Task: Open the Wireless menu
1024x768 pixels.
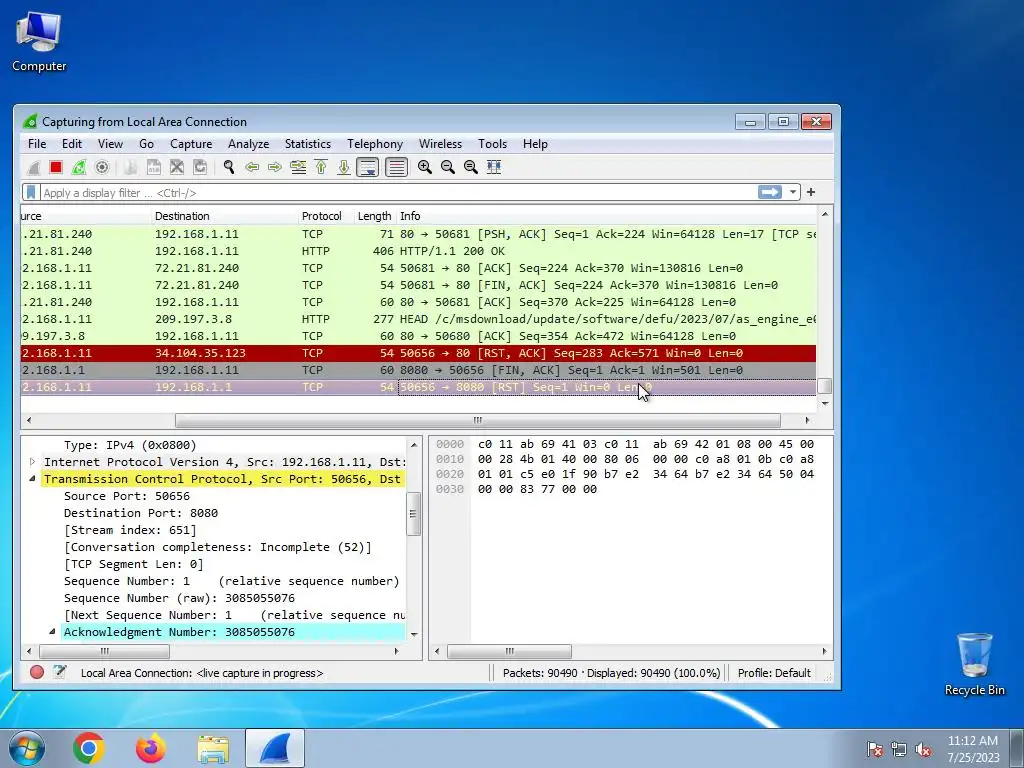Action: coord(440,144)
